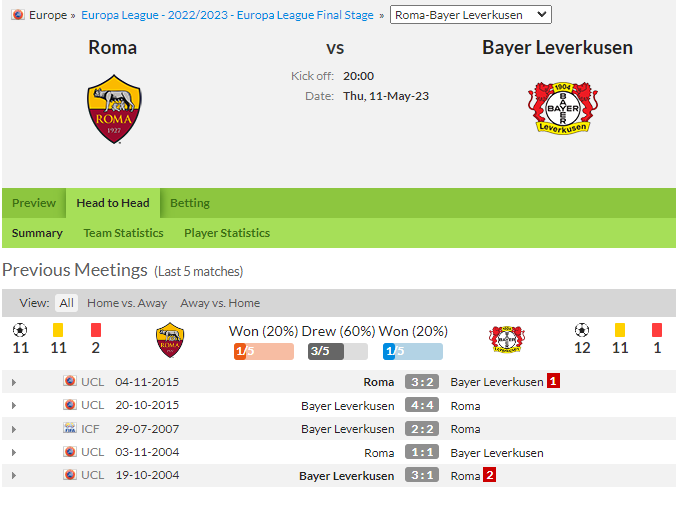
Task: Switch view to Home vs. Away
Action: (x=127, y=303)
